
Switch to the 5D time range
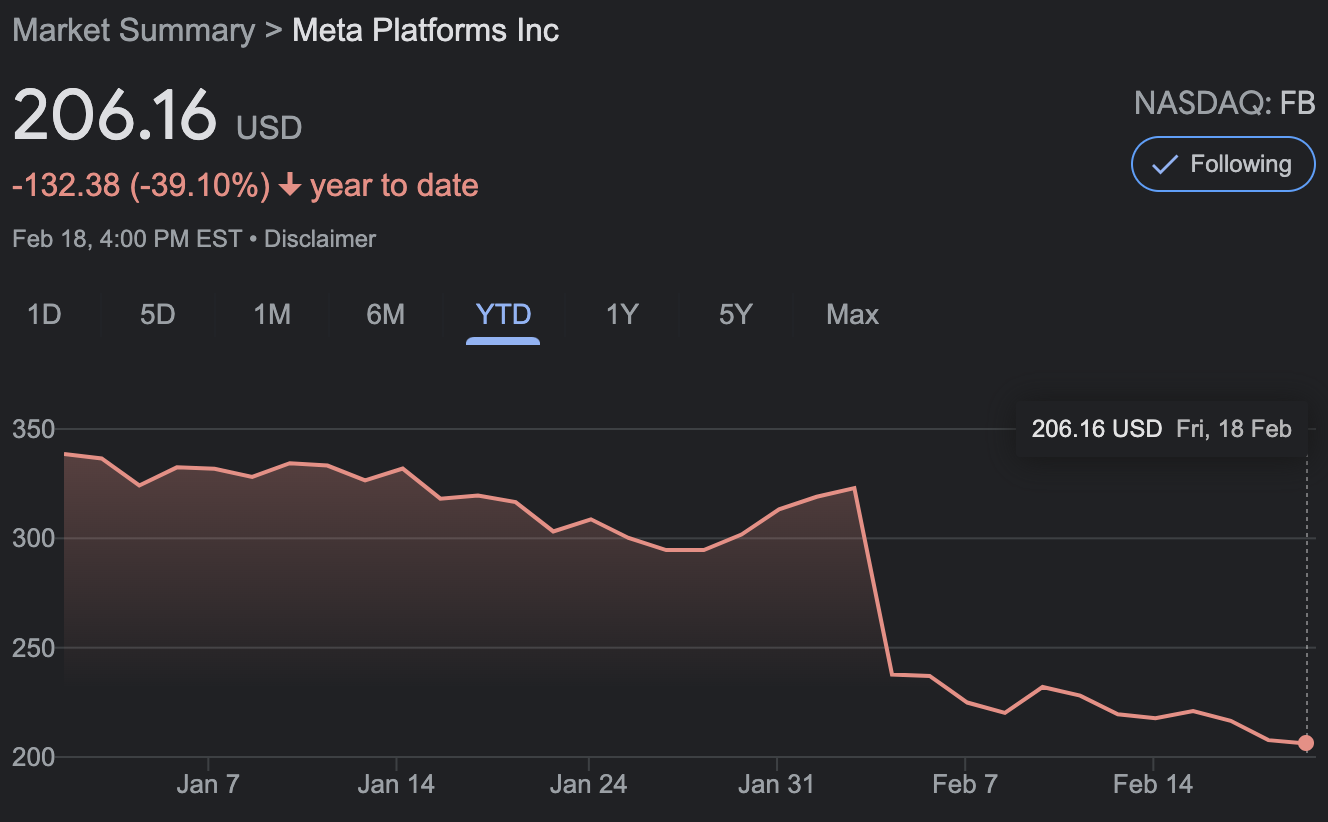[x=157, y=315]
